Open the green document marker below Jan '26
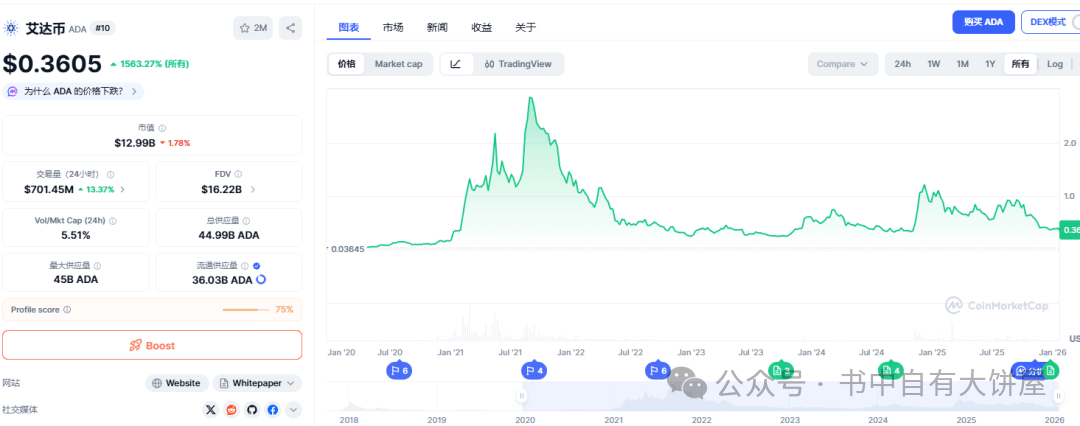The width and height of the screenshot is (1080, 426). [x=1050, y=371]
